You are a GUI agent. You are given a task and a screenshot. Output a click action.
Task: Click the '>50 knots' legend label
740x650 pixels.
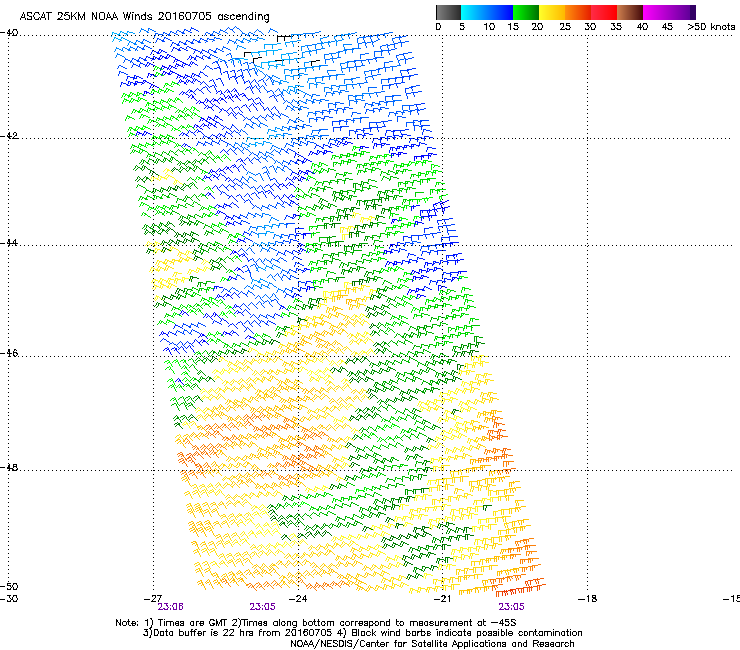[711, 27]
